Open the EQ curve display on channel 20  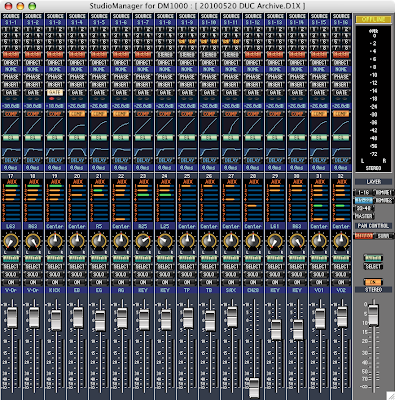click(77, 149)
